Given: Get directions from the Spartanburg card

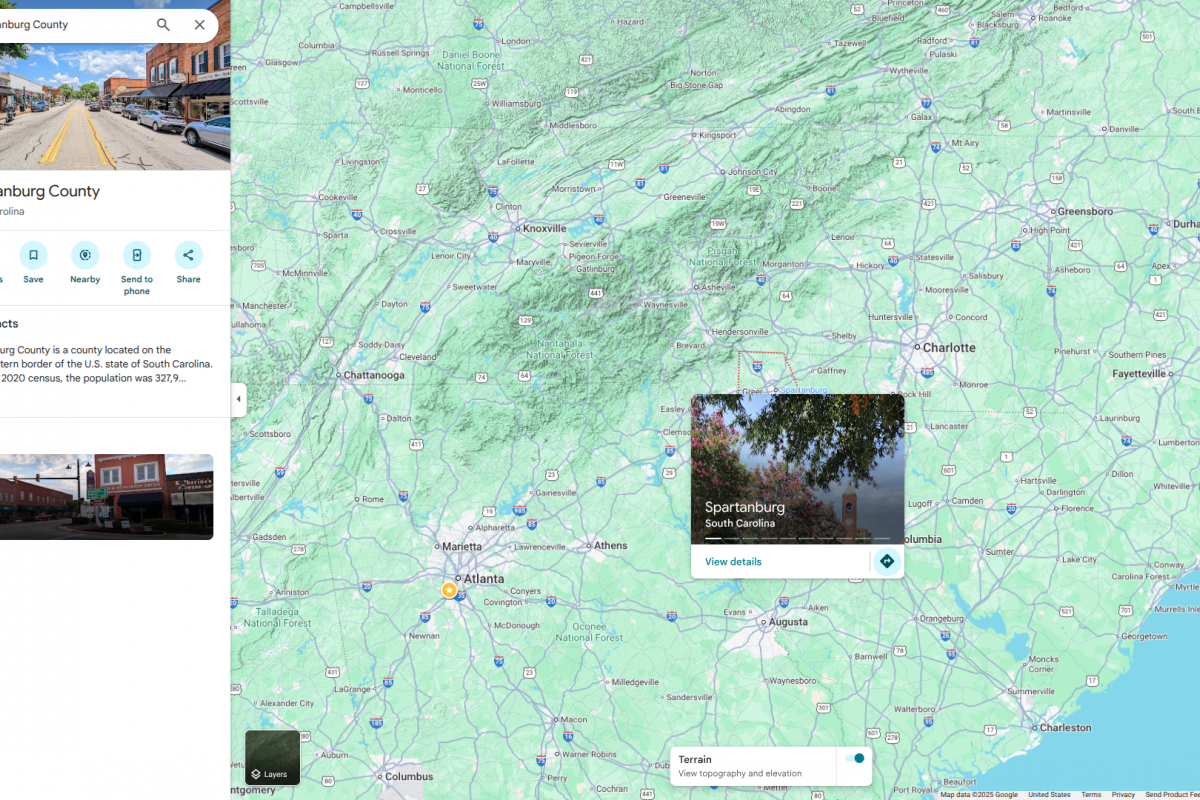Looking at the screenshot, I should [886, 561].
